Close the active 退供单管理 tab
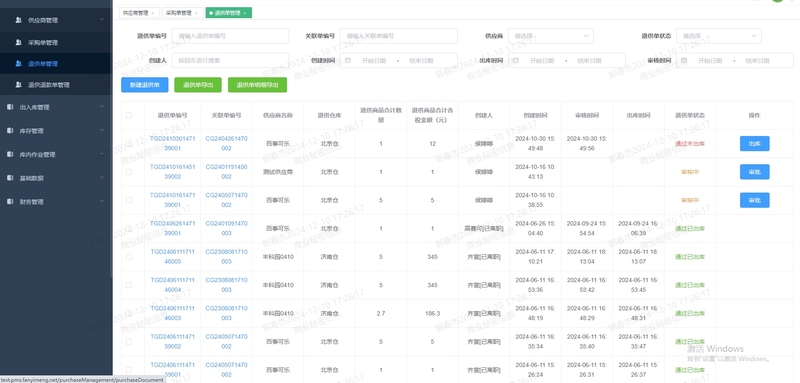 245,13
